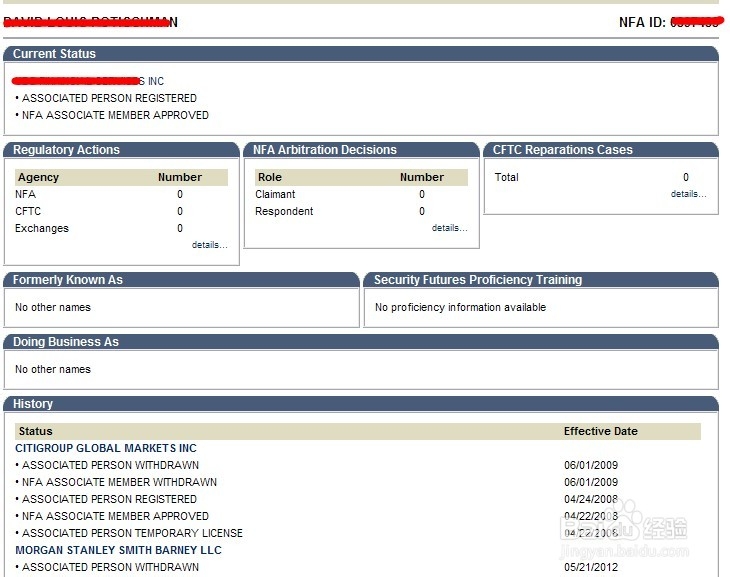Select the CFTC Reparations Cases header
This screenshot has width=730, height=577.
pos(601,149)
